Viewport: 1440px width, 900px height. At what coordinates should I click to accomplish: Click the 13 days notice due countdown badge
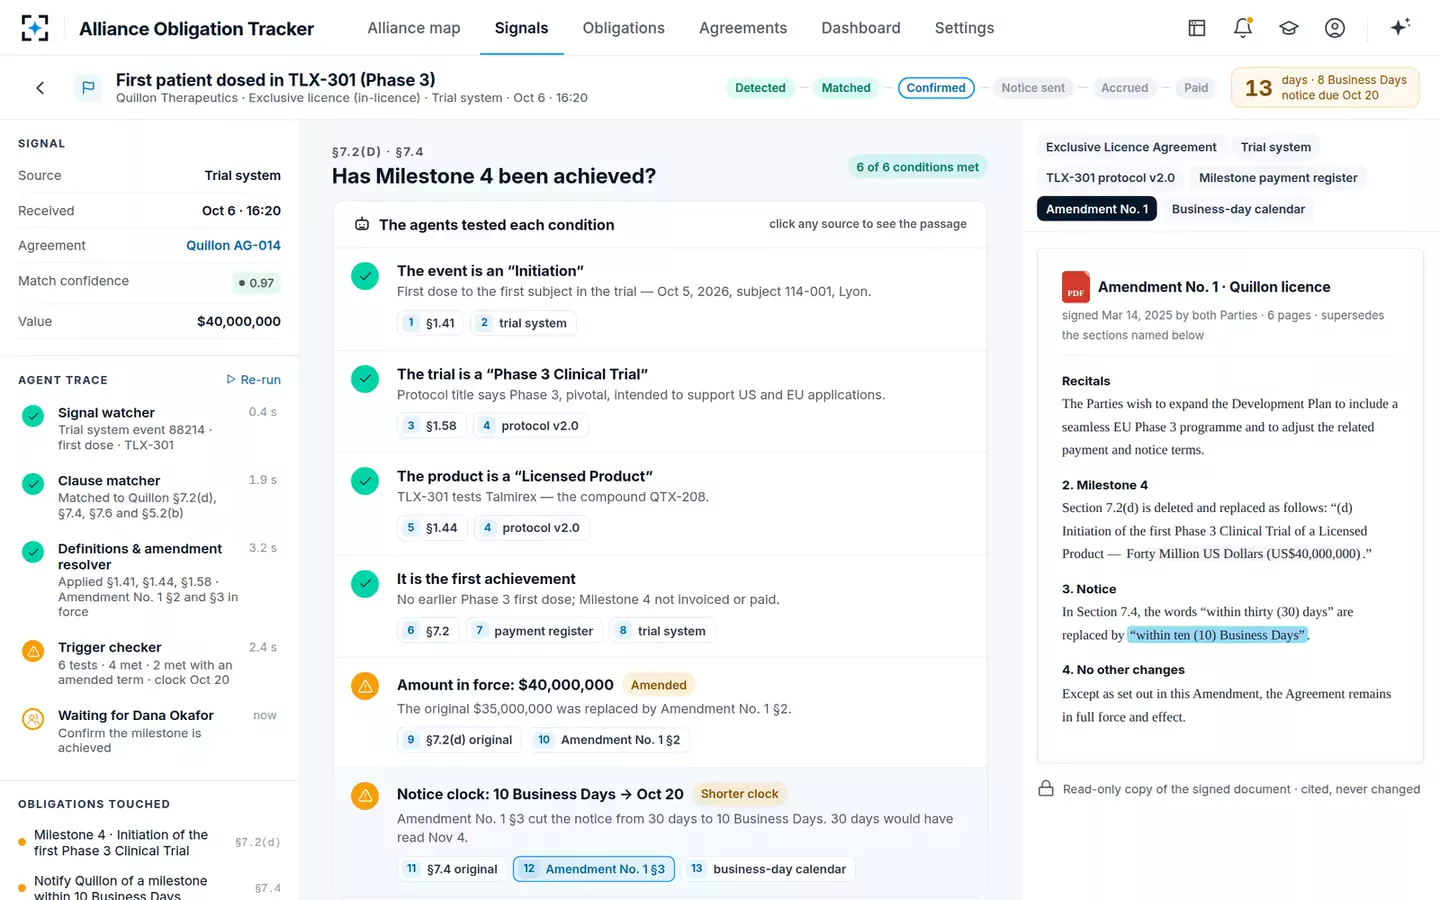[1325, 88]
